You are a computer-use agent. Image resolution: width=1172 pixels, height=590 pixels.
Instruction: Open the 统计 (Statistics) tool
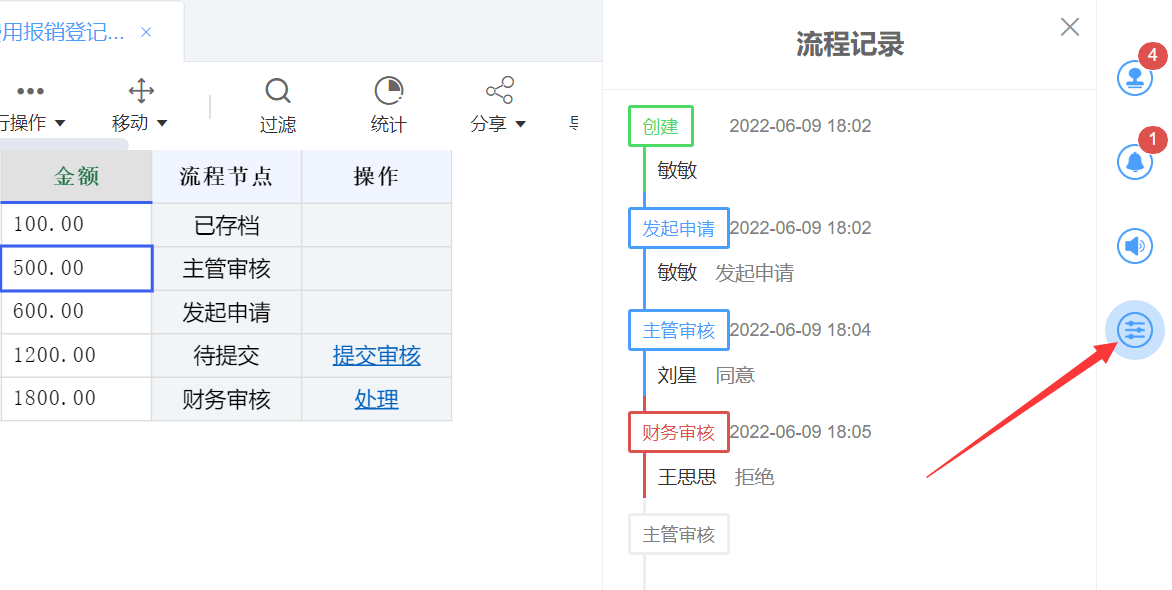point(388,105)
